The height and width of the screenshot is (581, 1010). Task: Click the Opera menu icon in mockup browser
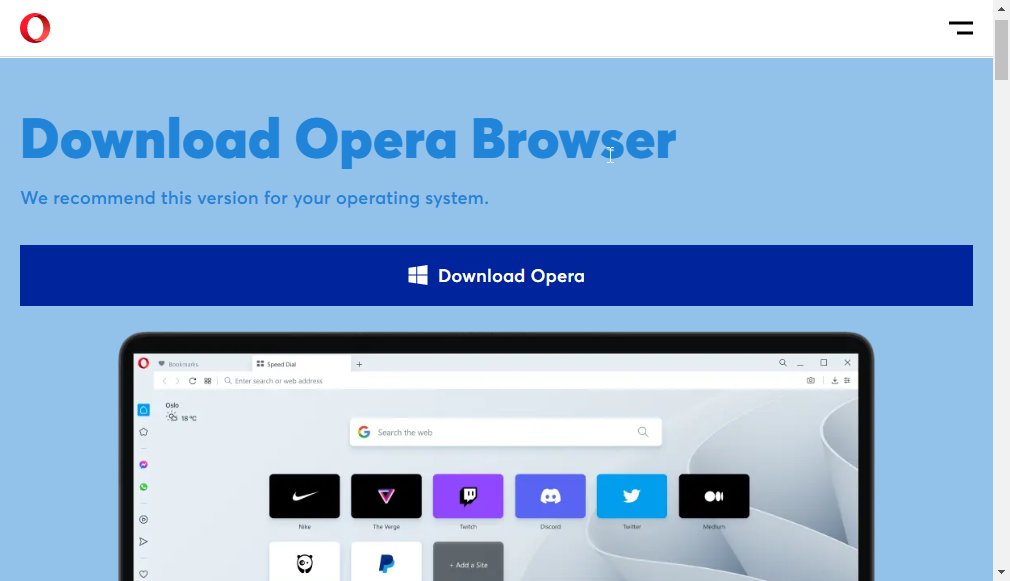[144, 363]
